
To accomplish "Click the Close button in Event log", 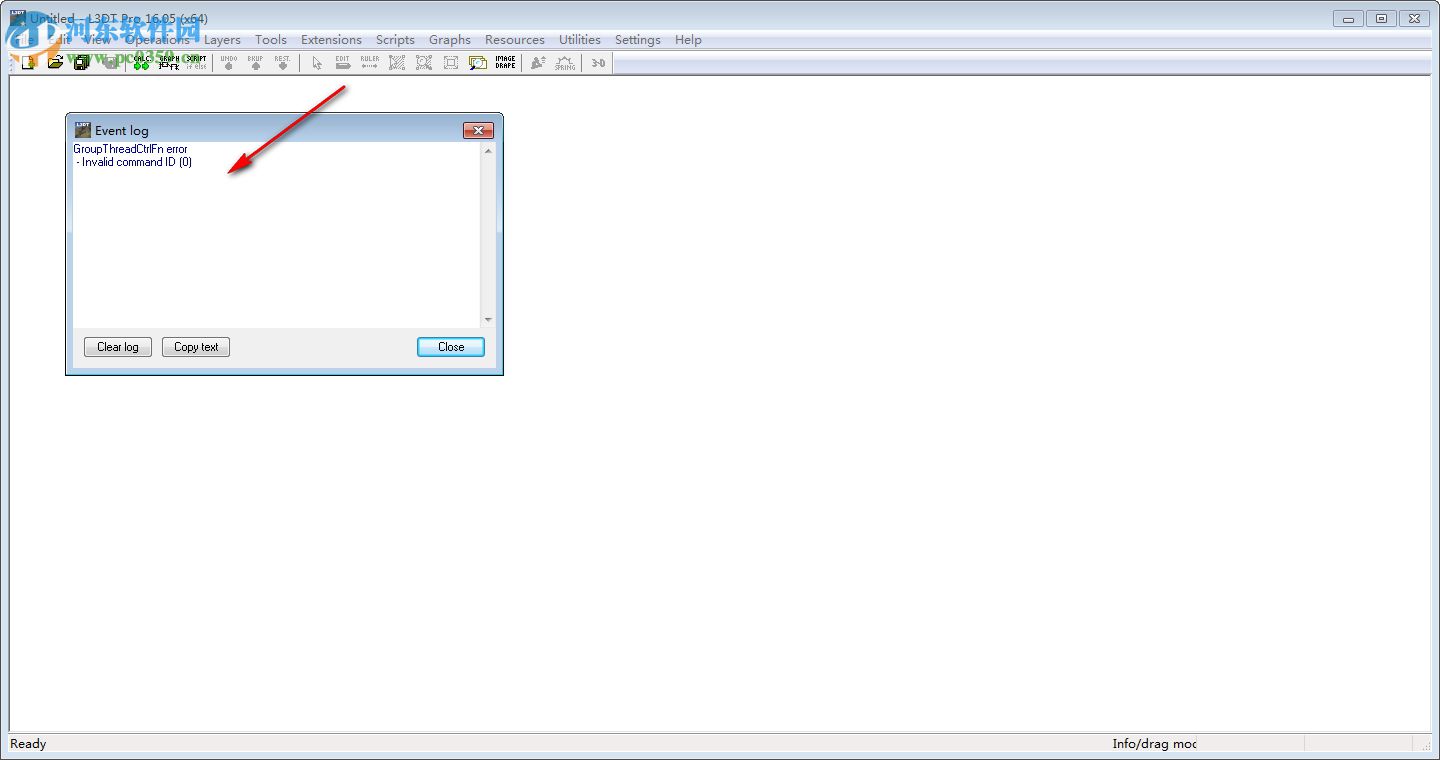I will pyautogui.click(x=451, y=347).
